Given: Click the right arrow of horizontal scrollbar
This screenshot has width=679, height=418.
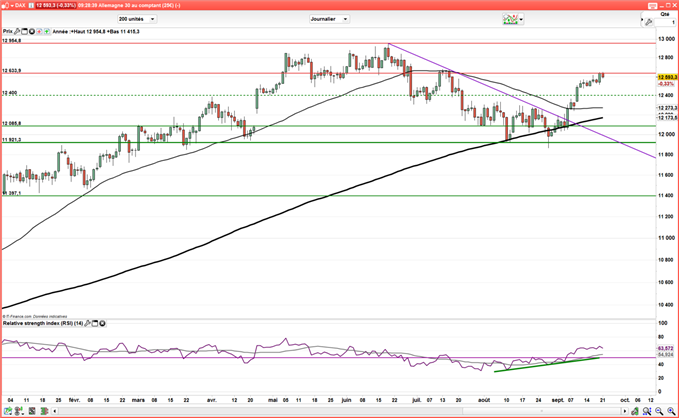Looking at the screenshot, I should [x=624, y=411].
